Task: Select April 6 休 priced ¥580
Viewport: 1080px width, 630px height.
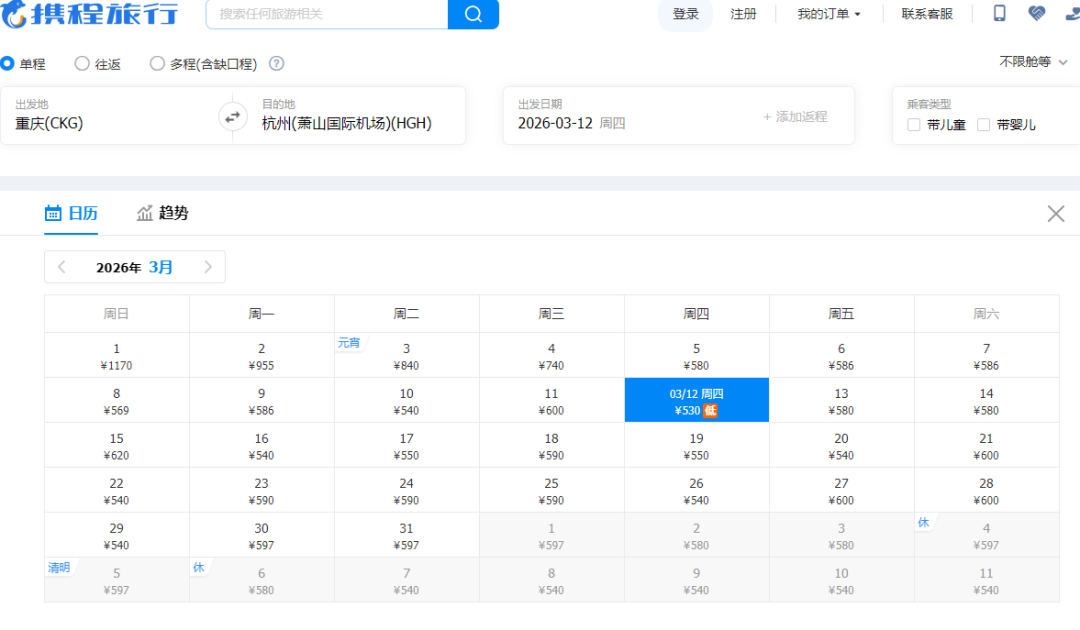Action: 262,580
